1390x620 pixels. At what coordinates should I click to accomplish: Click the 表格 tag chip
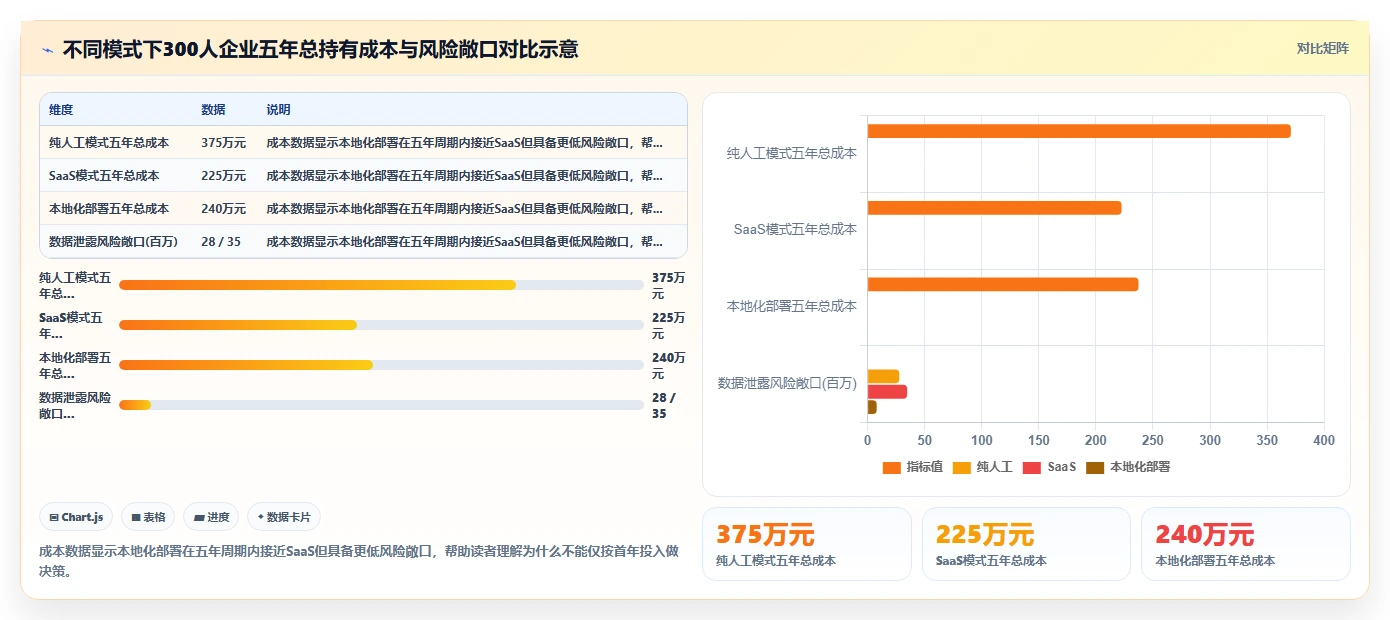148,517
